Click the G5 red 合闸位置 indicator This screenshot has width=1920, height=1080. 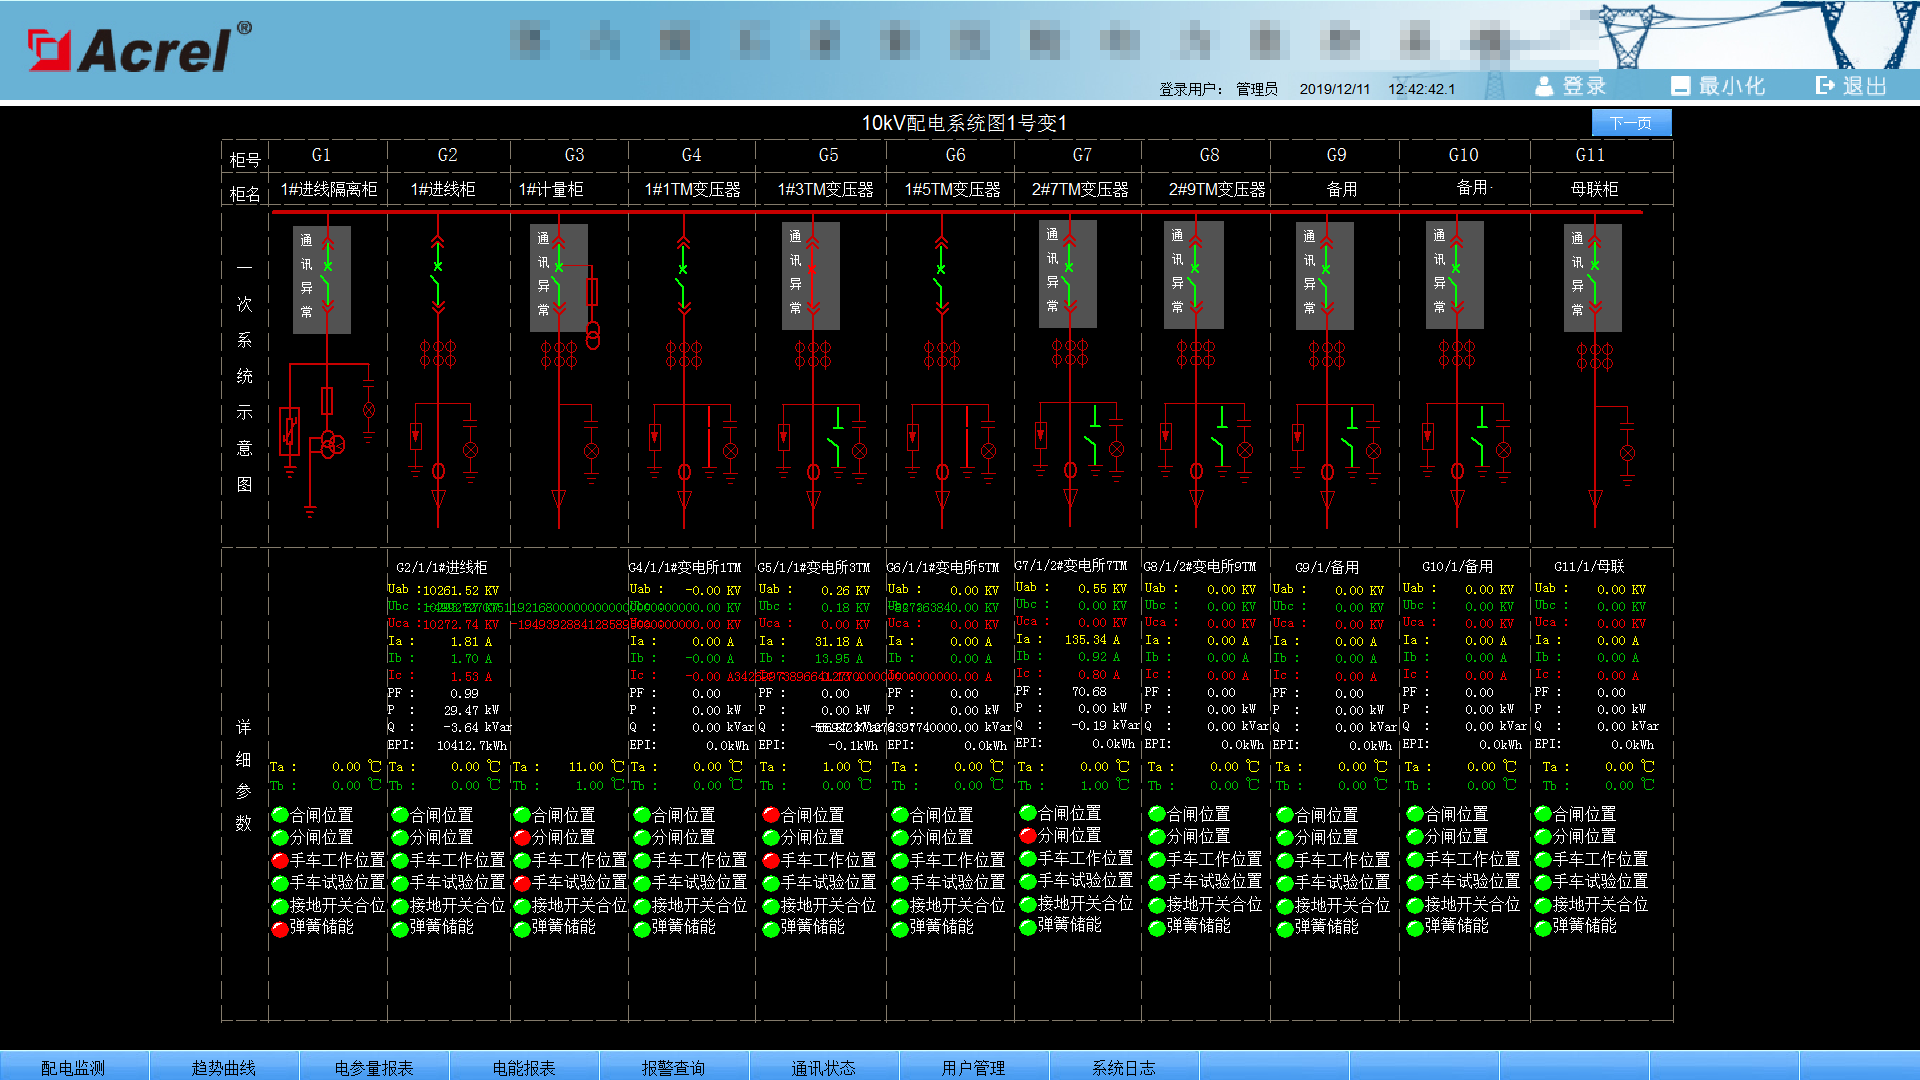771,816
